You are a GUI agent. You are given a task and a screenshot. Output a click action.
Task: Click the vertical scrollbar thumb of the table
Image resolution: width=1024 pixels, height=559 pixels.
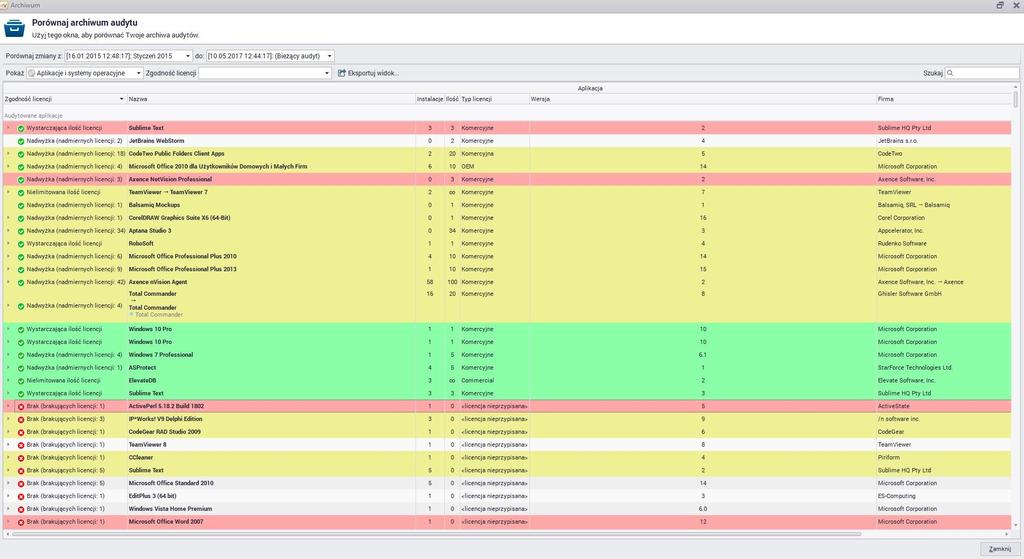(x=1016, y=99)
